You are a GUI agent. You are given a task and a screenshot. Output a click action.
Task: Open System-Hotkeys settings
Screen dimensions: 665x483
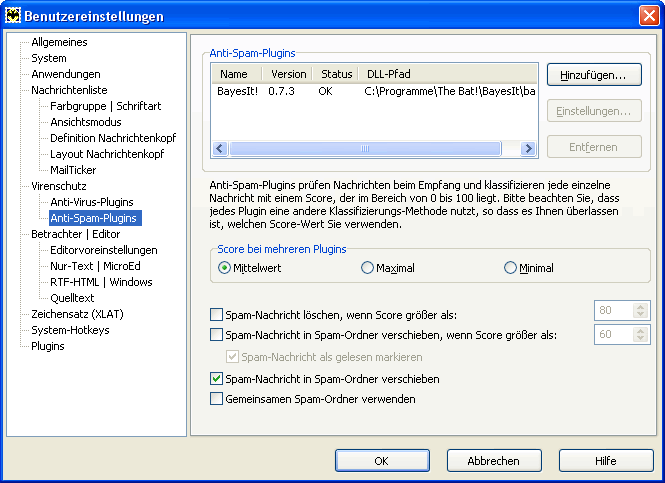[x=70, y=330]
